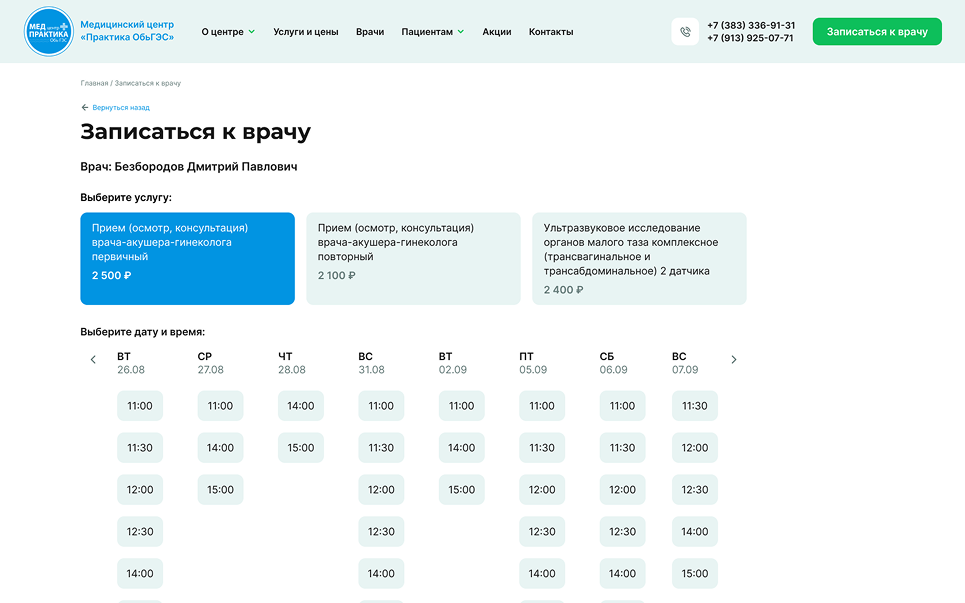This screenshot has width=965, height=603.
Task: Click the phone call icon
Action: (685, 32)
